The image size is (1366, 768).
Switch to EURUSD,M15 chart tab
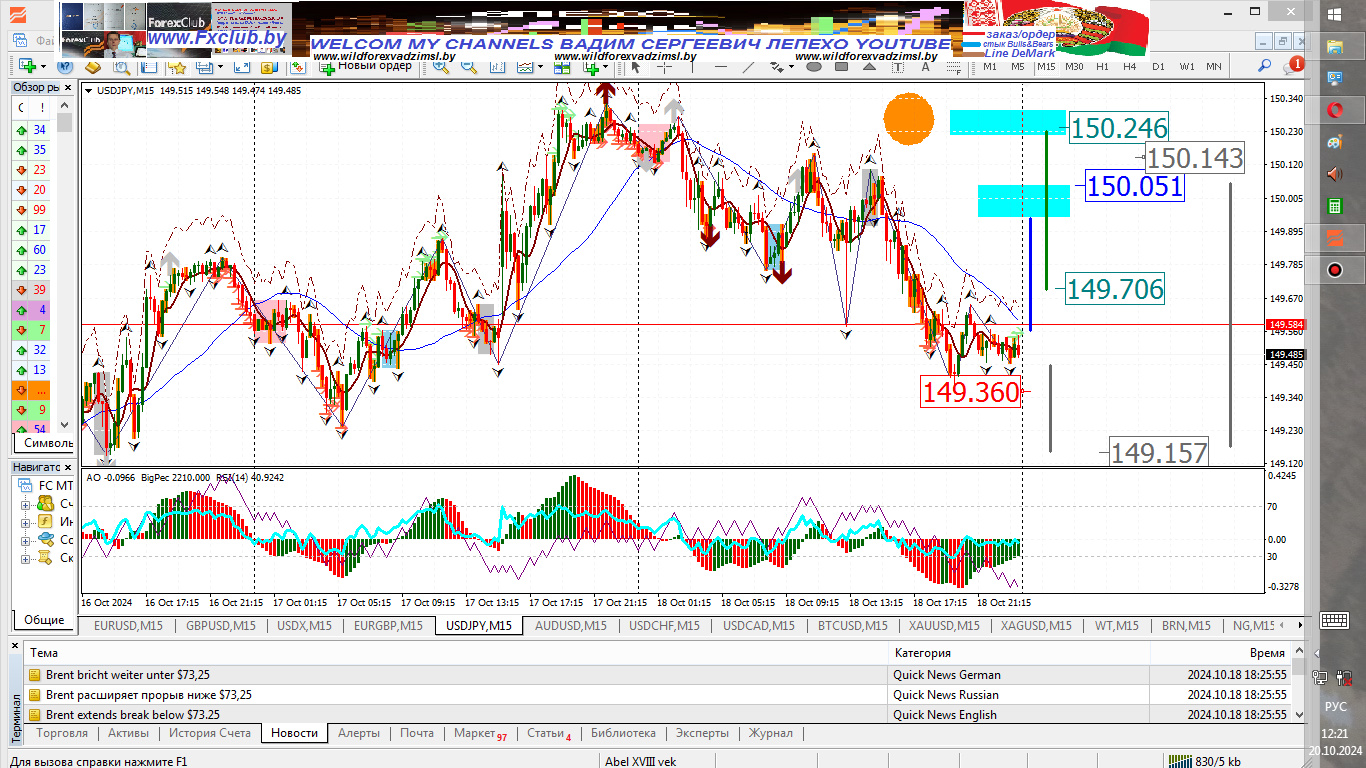tap(127, 626)
